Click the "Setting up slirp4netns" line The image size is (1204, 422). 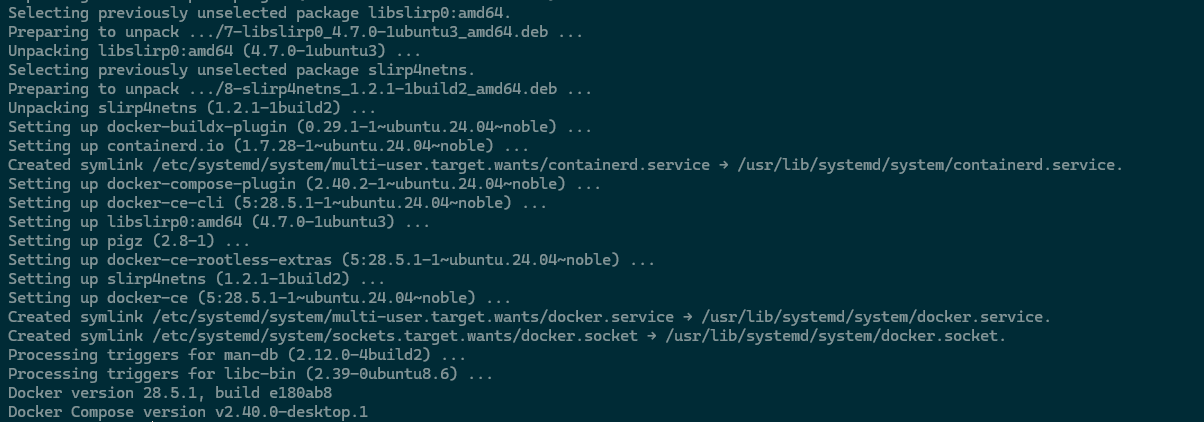pos(196,279)
